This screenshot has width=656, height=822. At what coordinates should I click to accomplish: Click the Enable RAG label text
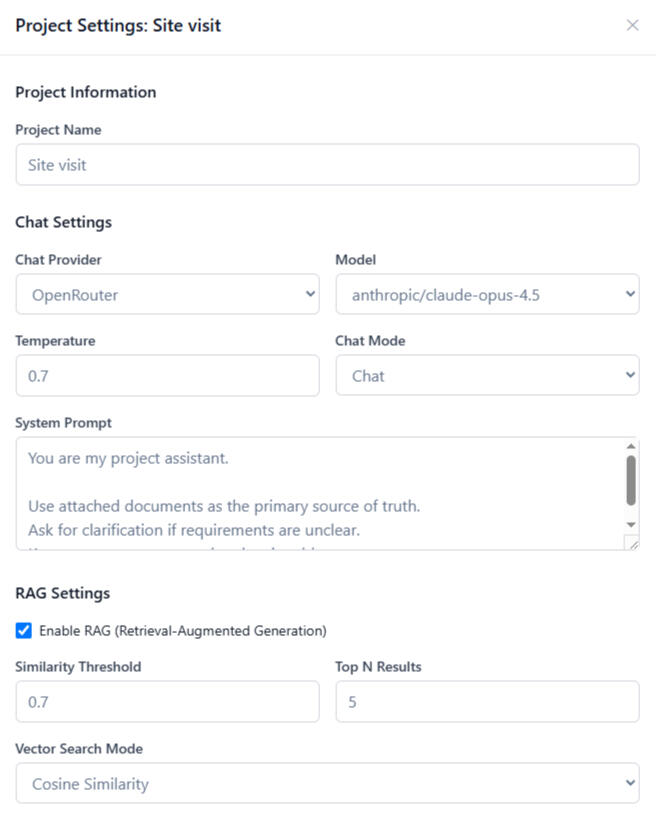[x=182, y=630]
